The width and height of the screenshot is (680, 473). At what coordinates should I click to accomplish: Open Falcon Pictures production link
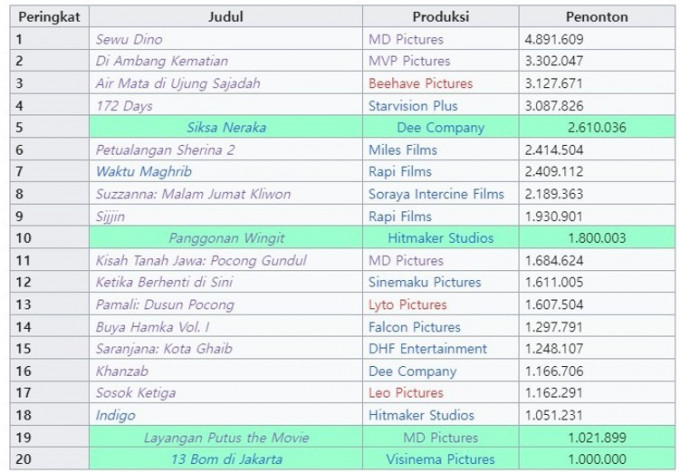pyautogui.click(x=414, y=327)
